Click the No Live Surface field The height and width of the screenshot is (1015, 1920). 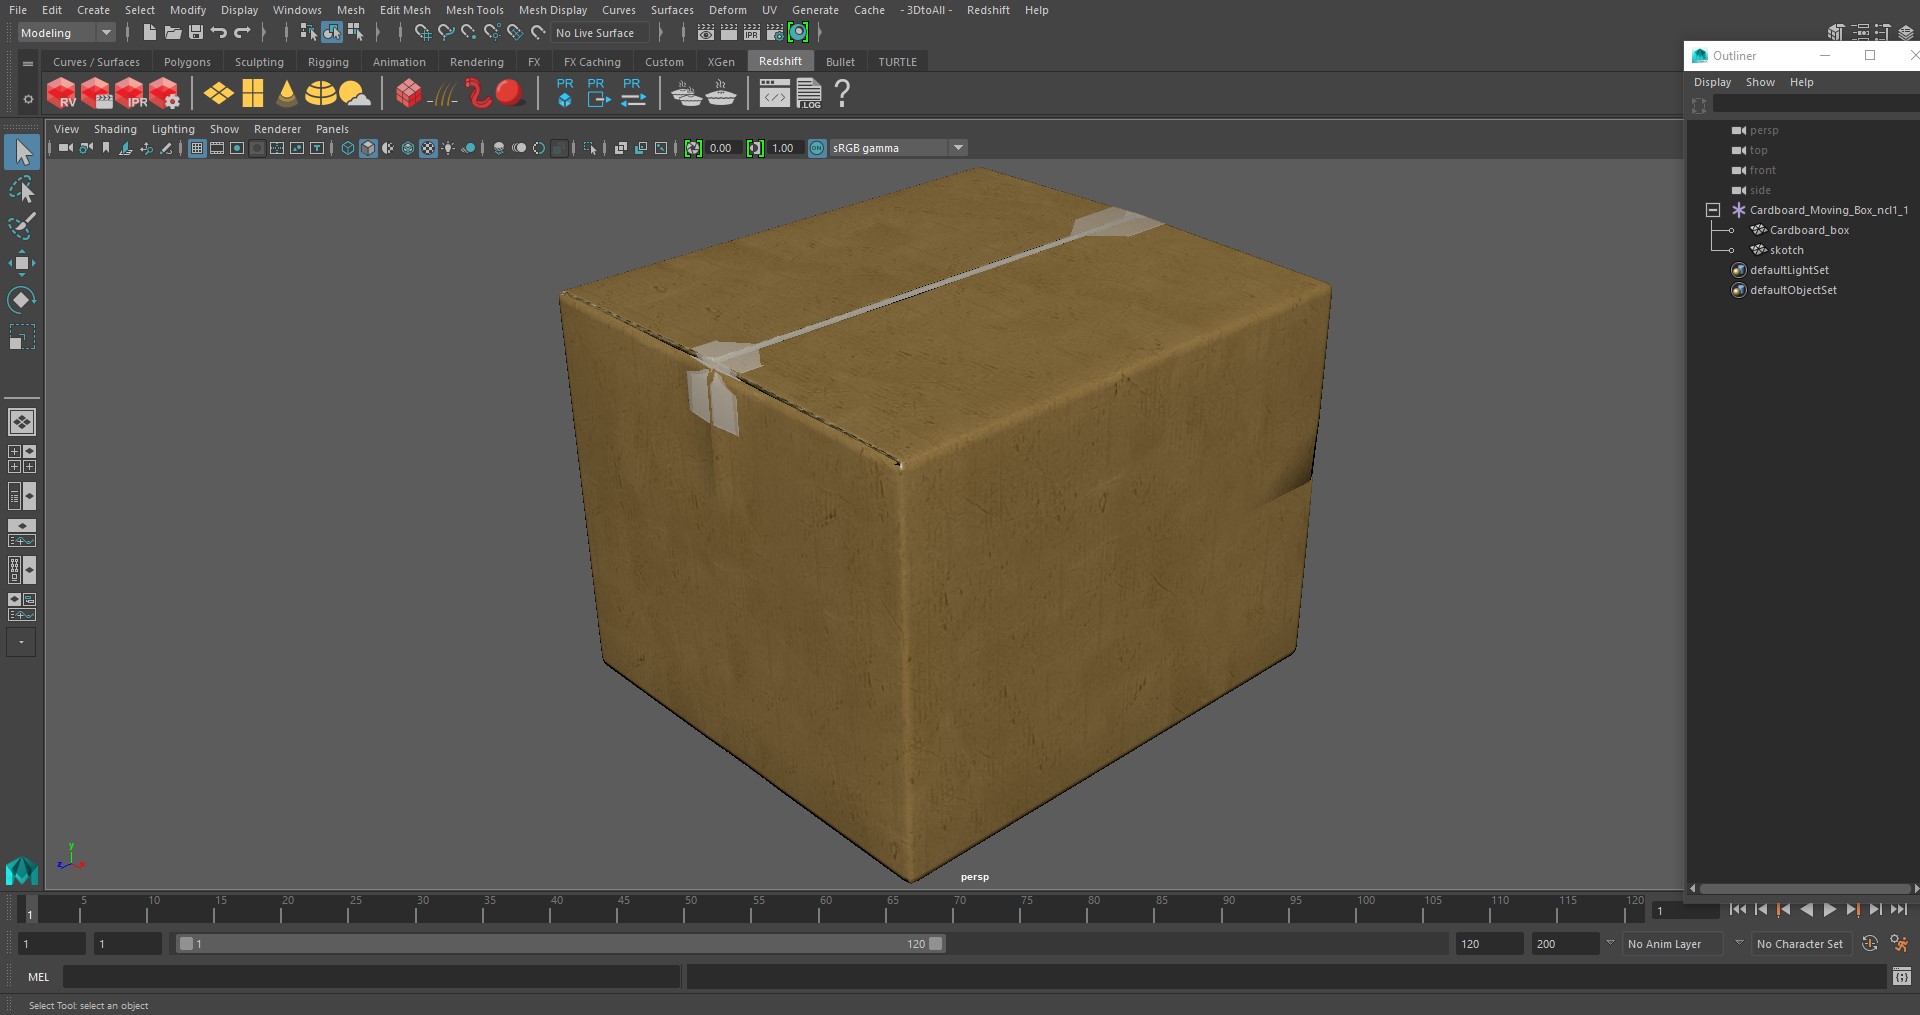click(x=600, y=33)
